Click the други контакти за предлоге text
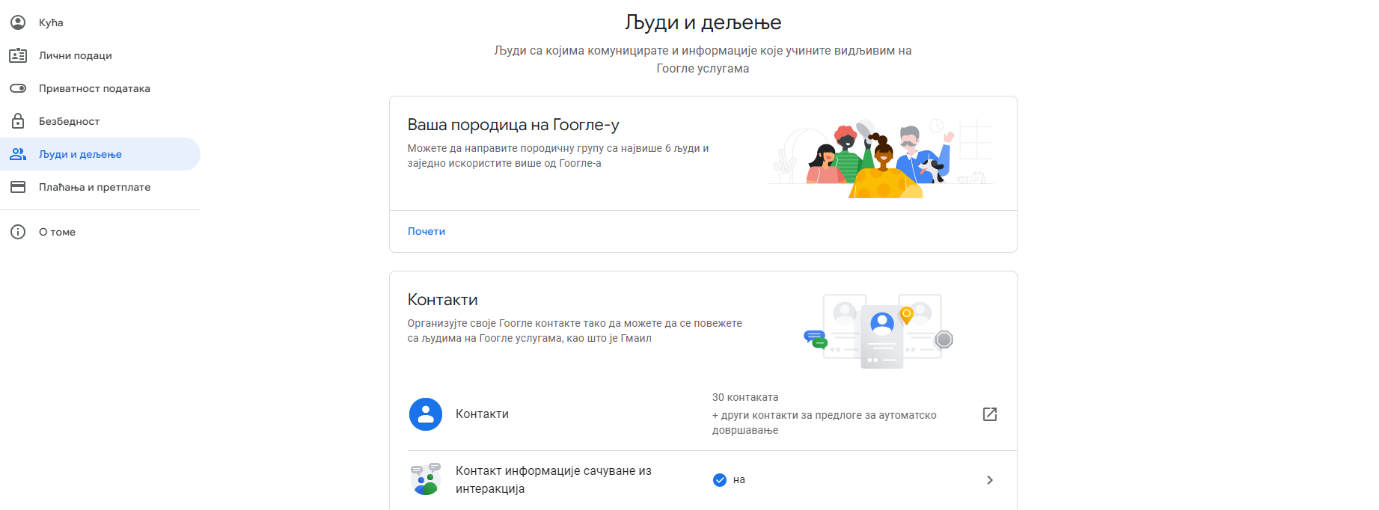The image size is (1379, 510). tap(824, 422)
